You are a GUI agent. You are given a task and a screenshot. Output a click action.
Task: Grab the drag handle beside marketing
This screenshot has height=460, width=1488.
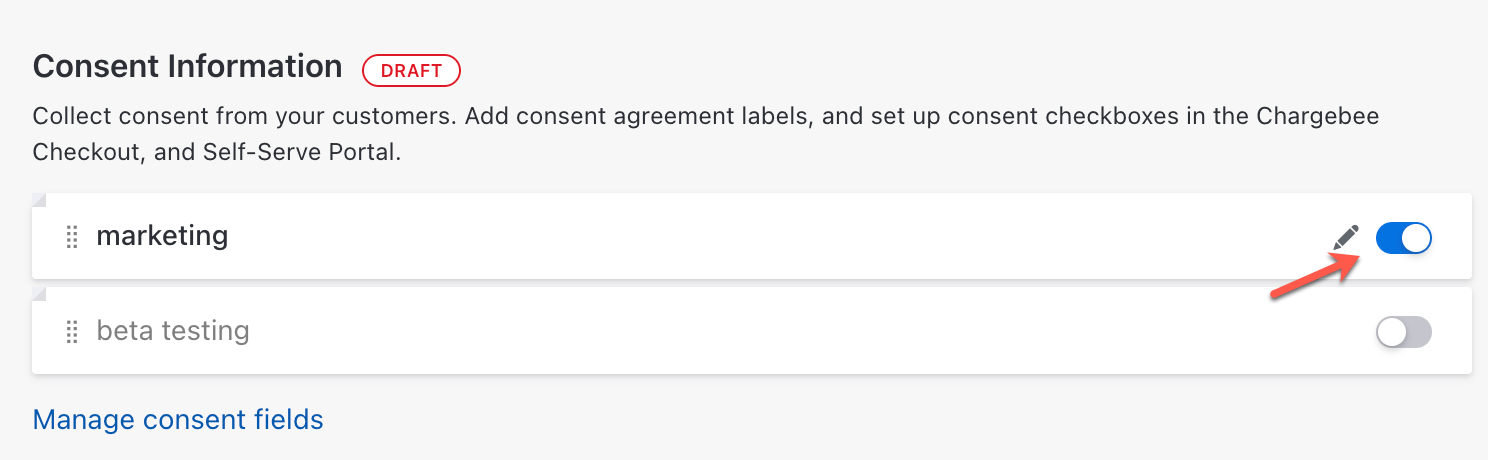click(x=71, y=237)
